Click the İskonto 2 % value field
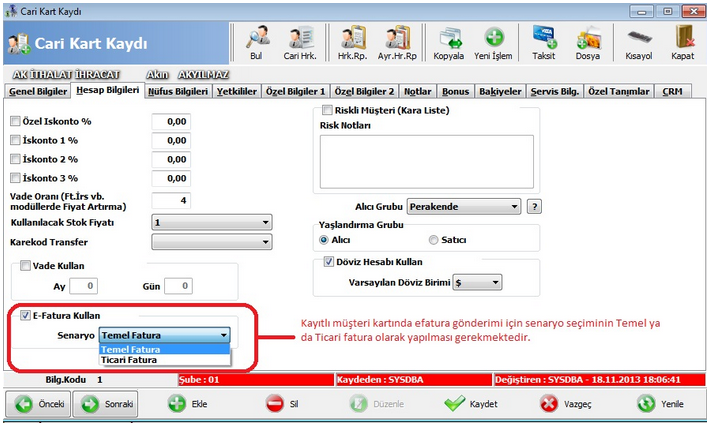 [171, 159]
